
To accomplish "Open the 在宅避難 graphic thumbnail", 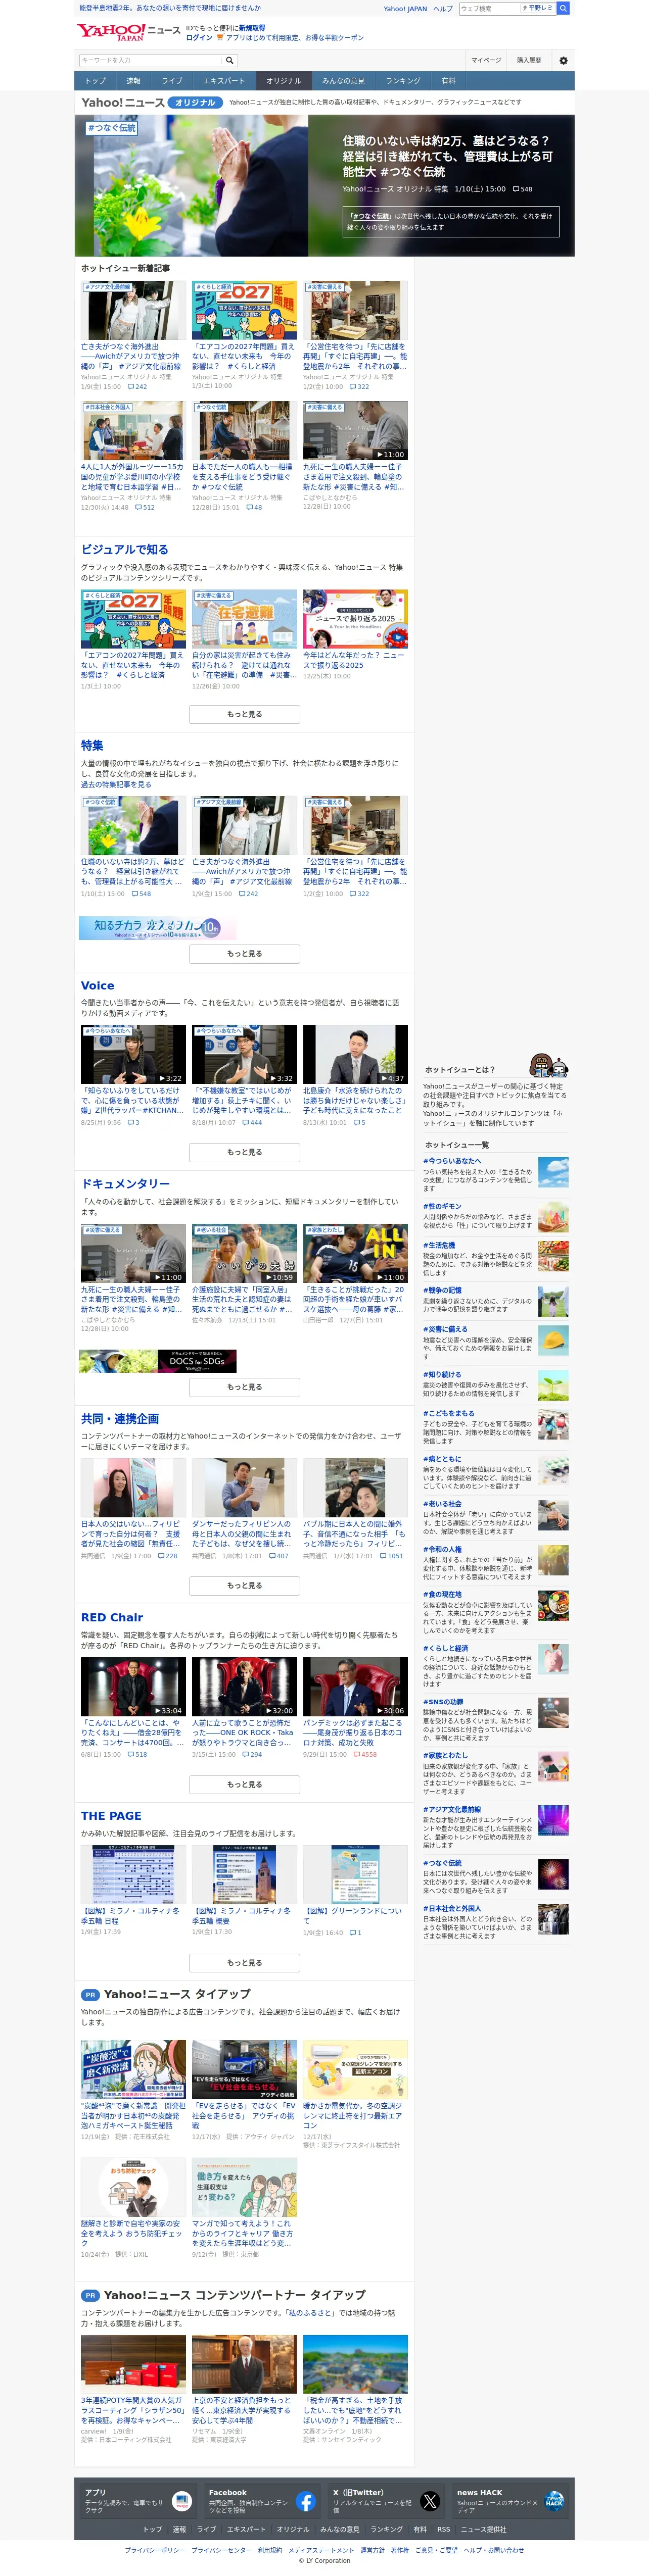I will pos(244,619).
